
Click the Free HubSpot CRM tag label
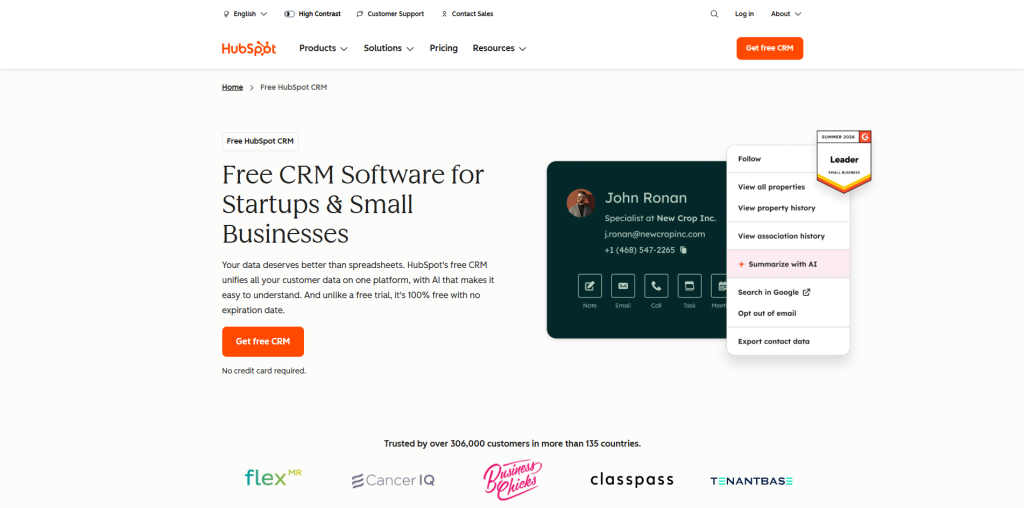260,142
